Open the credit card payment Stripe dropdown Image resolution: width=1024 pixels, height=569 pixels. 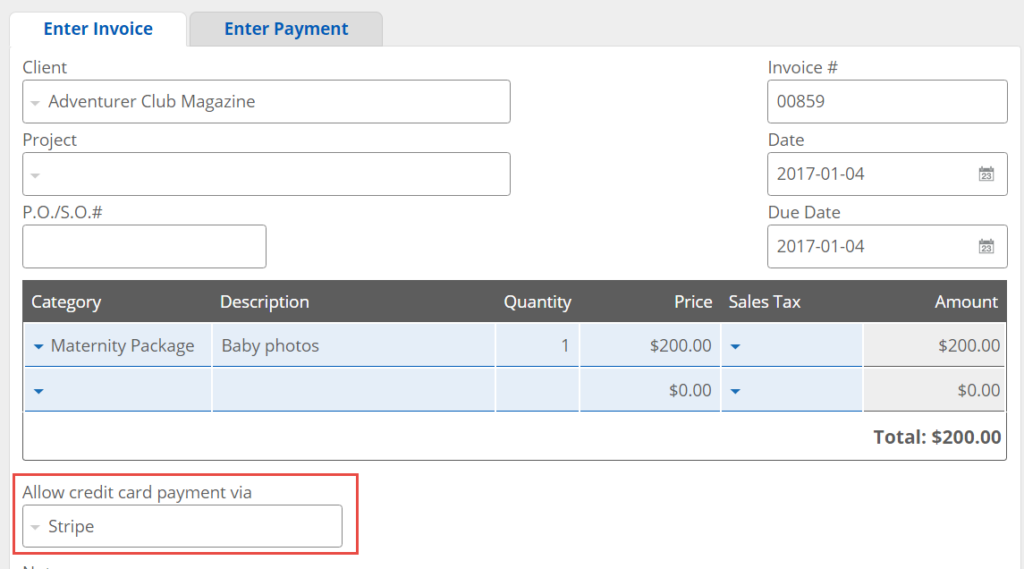36,527
